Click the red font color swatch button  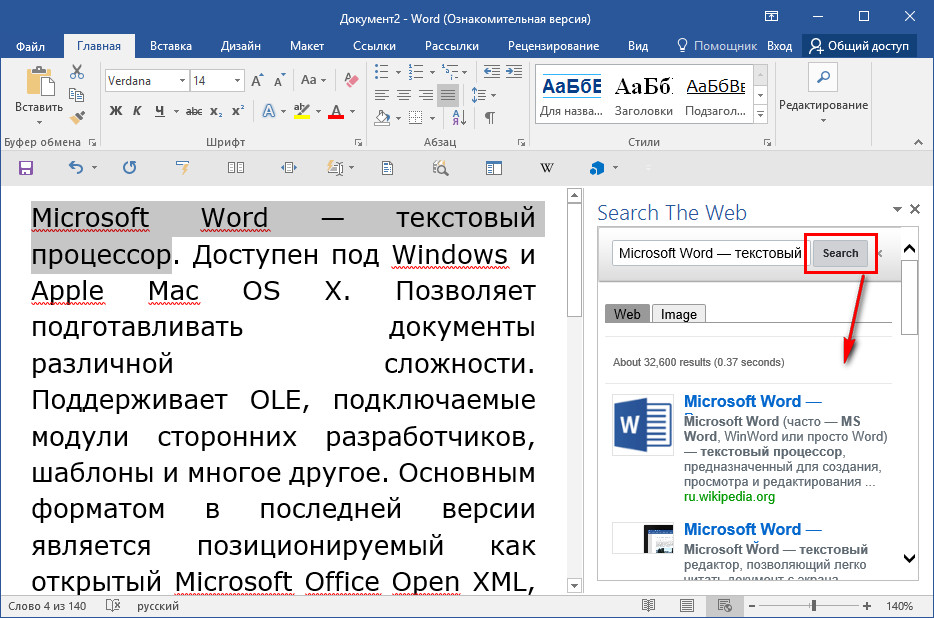(336, 111)
